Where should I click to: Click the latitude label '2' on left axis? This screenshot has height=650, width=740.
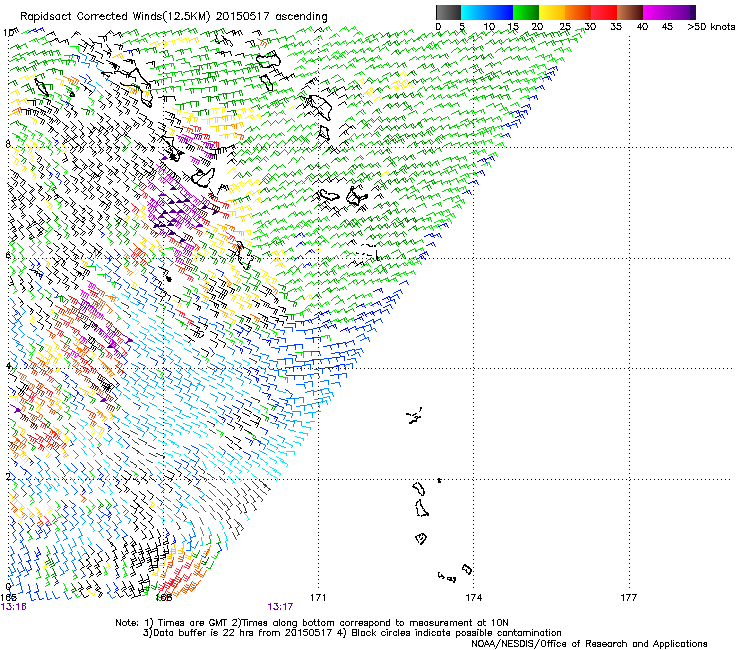point(8,477)
